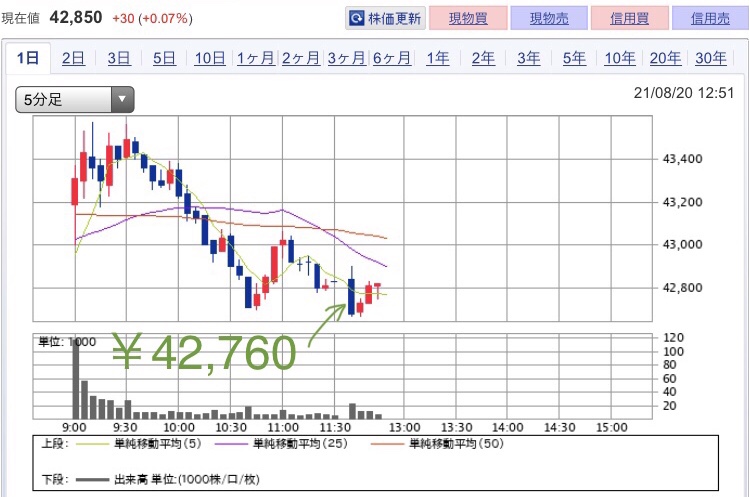Click the 株価更新 refresh button

click(x=385, y=18)
